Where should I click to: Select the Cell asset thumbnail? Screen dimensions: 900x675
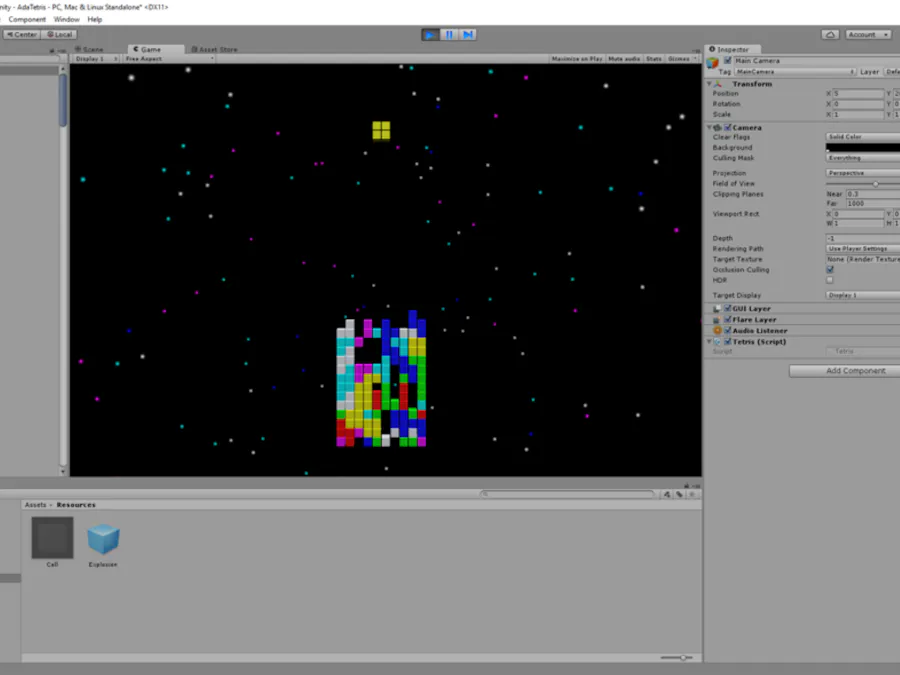[x=52, y=538]
